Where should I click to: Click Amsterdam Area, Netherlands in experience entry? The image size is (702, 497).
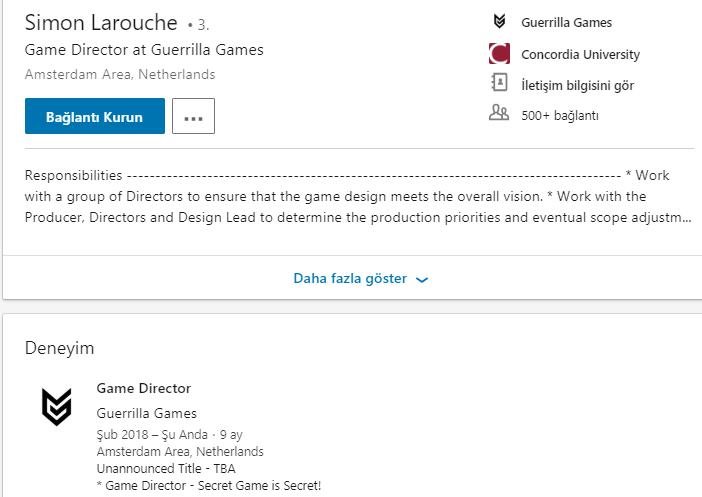coord(180,451)
